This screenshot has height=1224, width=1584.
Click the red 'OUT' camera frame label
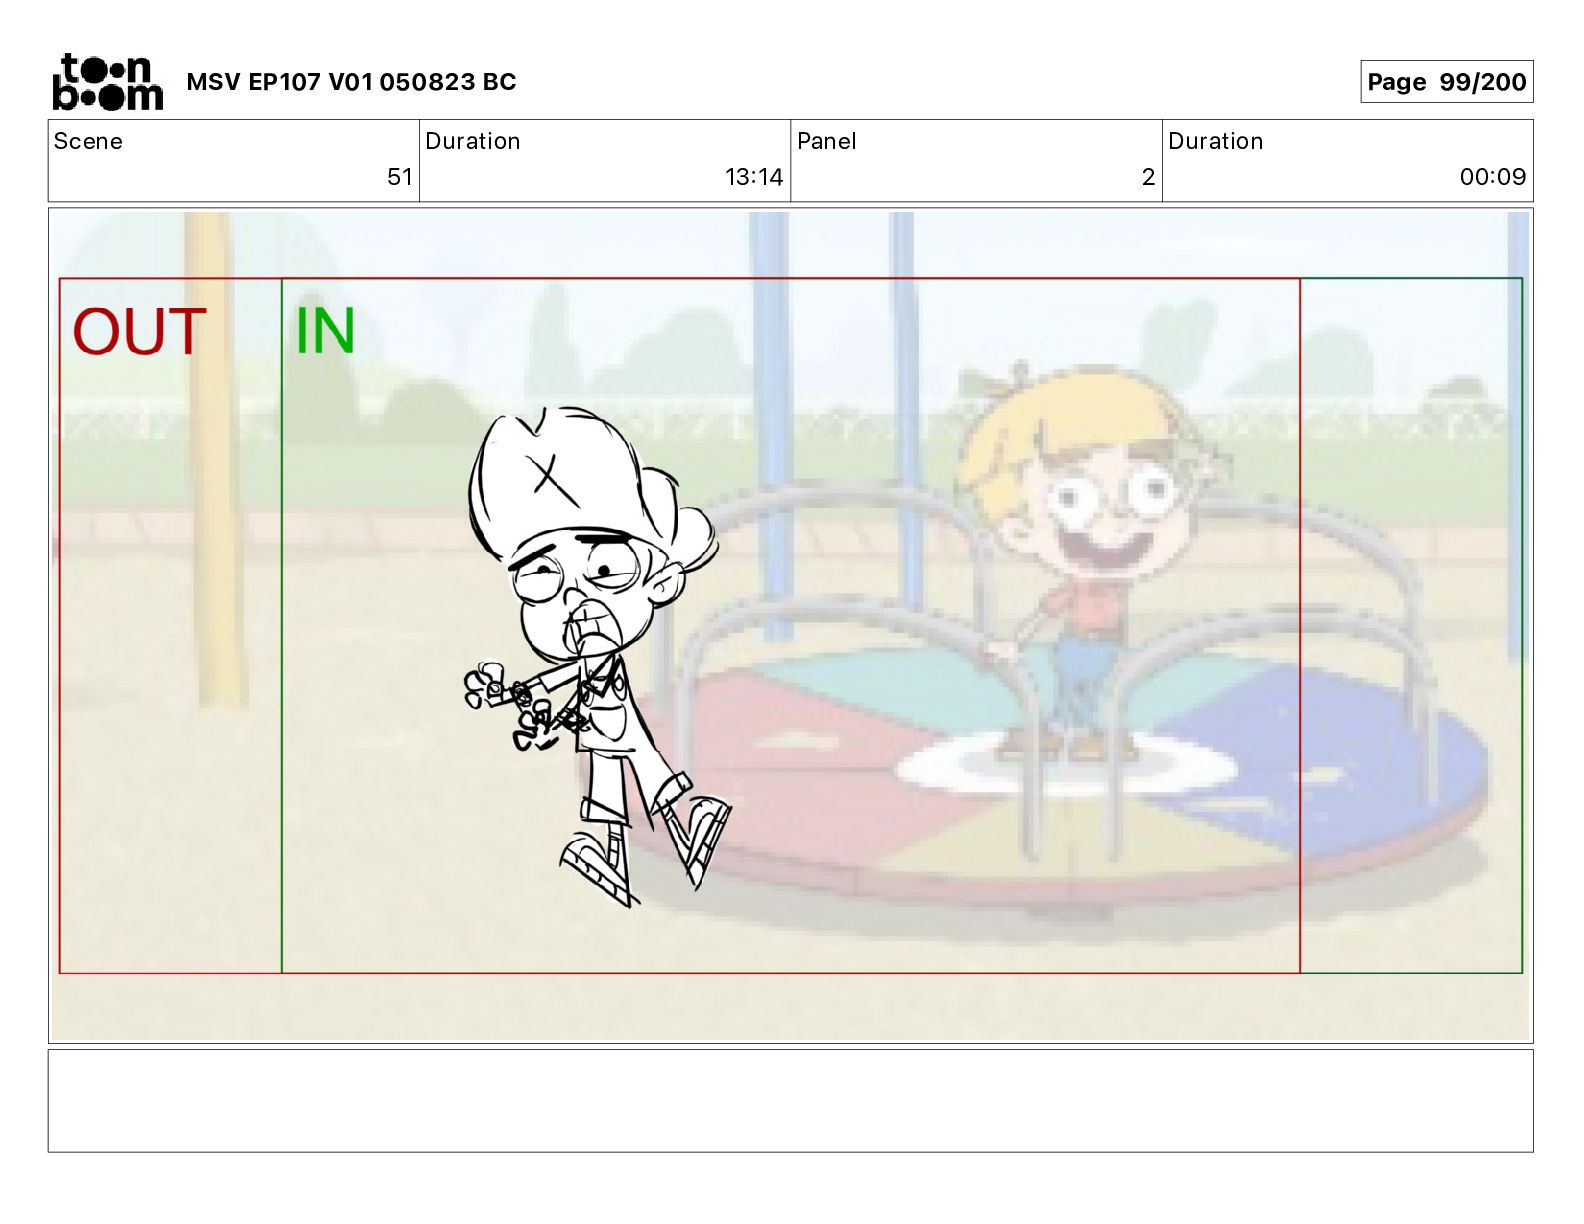click(139, 332)
